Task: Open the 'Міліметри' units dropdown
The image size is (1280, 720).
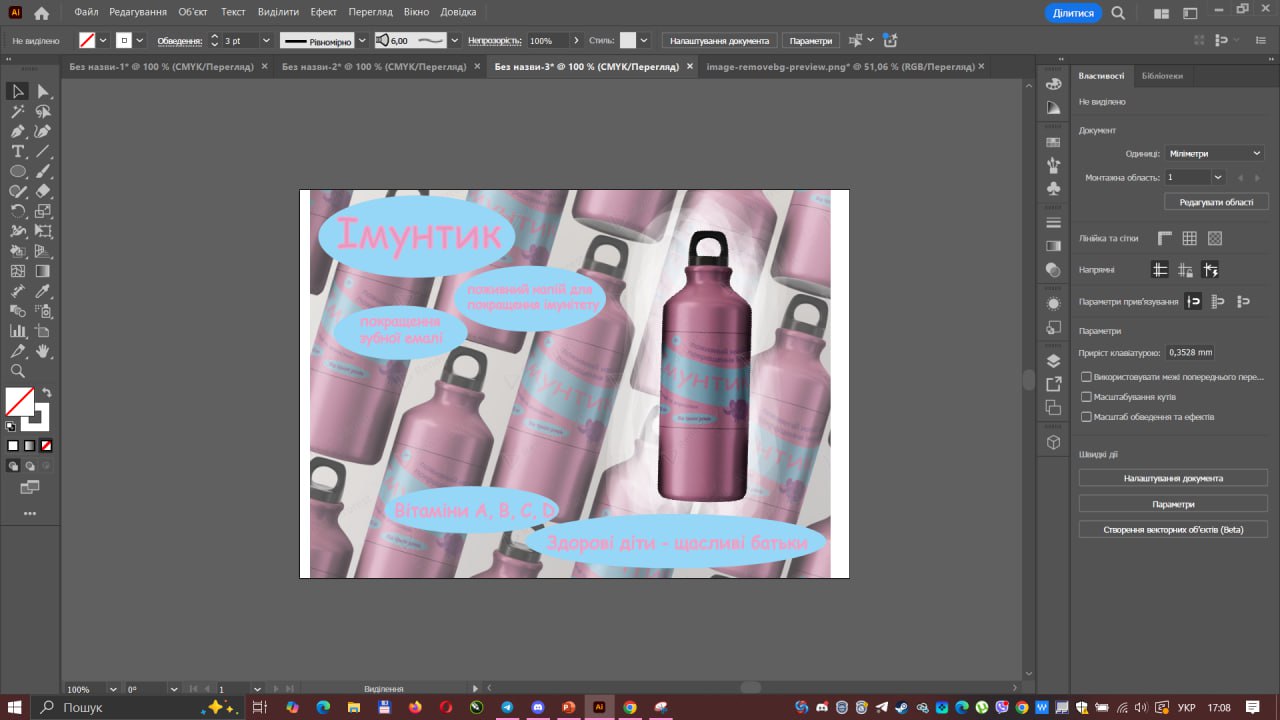Action: coord(1214,153)
